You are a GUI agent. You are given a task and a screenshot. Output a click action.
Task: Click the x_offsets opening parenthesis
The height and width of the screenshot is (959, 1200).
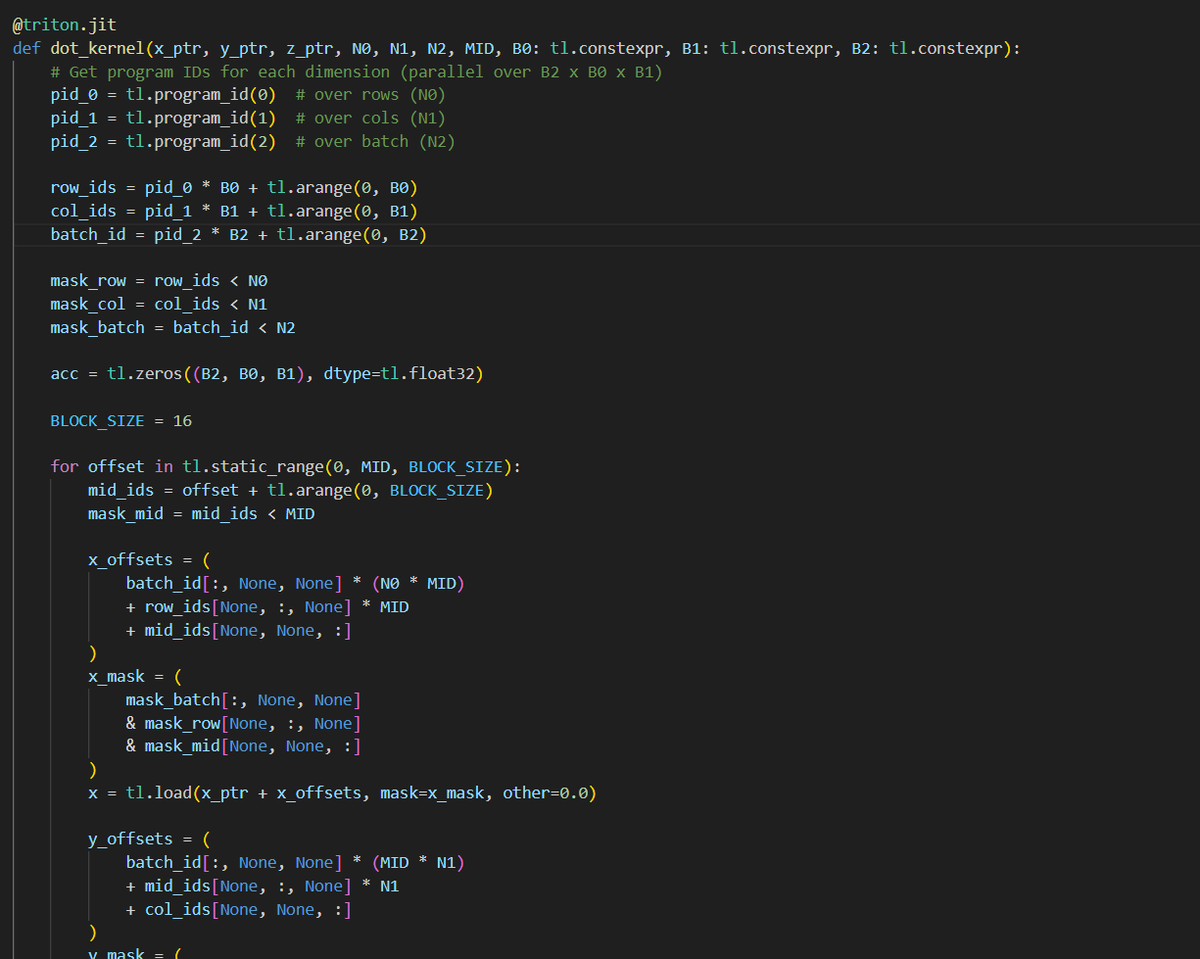click(205, 559)
